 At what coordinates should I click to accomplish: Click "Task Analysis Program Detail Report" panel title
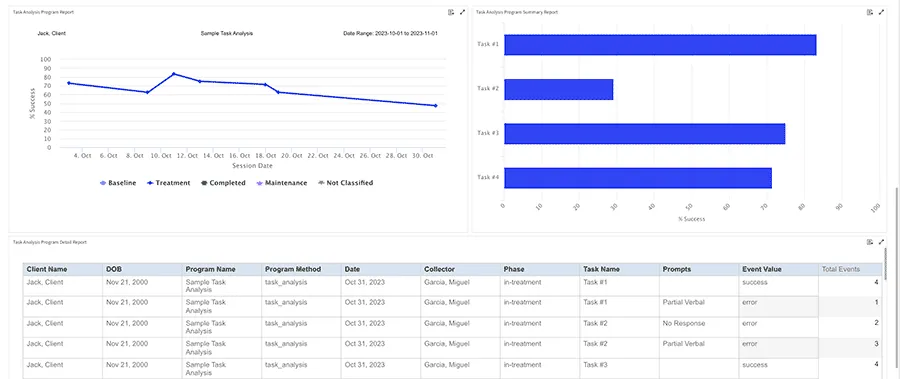pyautogui.click(x=50, y=242)
